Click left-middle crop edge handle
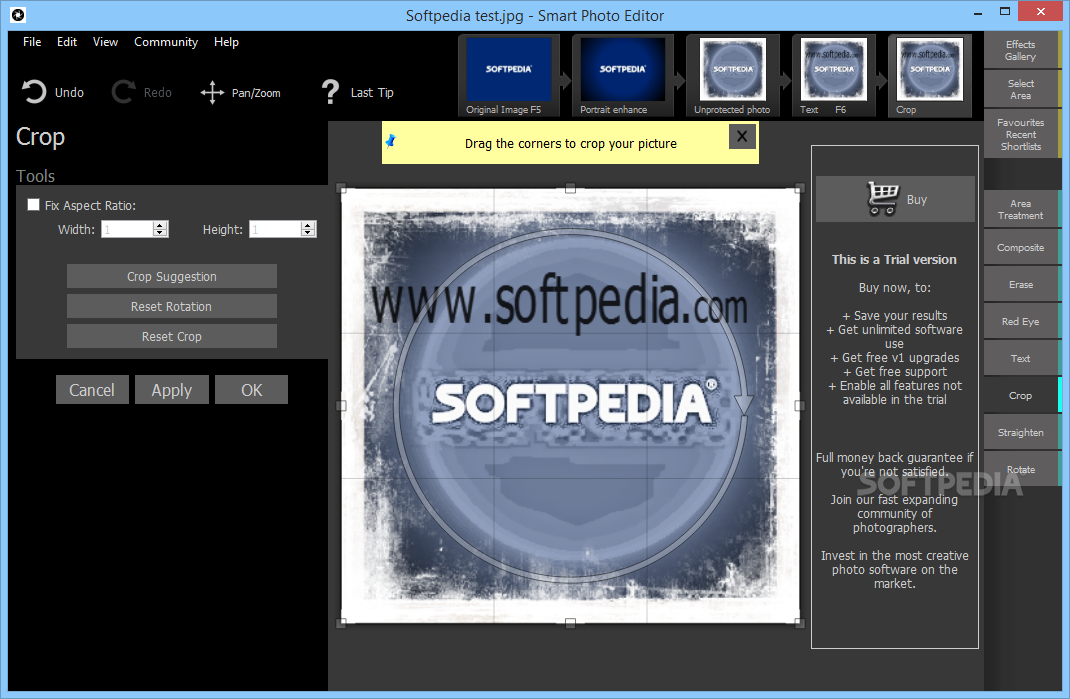Viewport: 1070px width, 699px height. click(x=342, y=405)
